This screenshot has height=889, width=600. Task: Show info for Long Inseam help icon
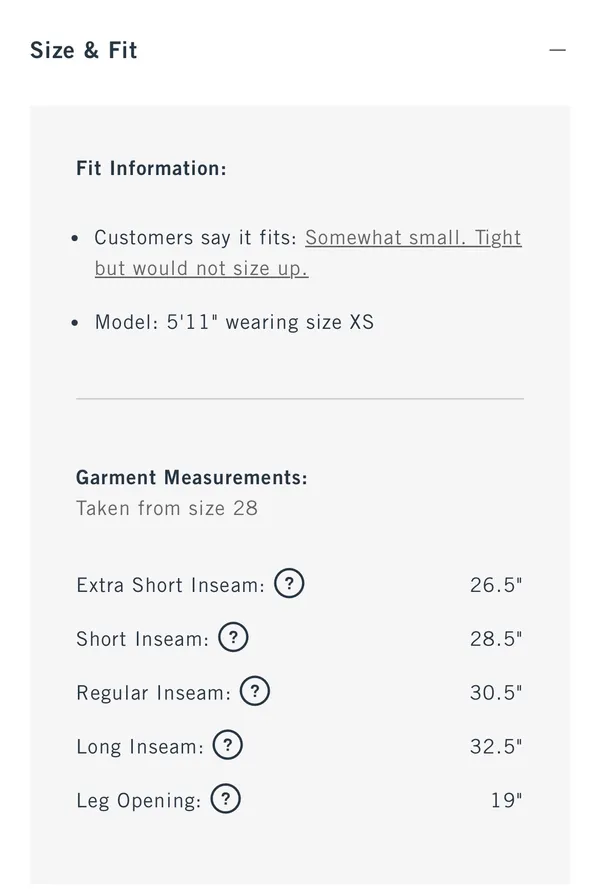[x=227, y=745]
